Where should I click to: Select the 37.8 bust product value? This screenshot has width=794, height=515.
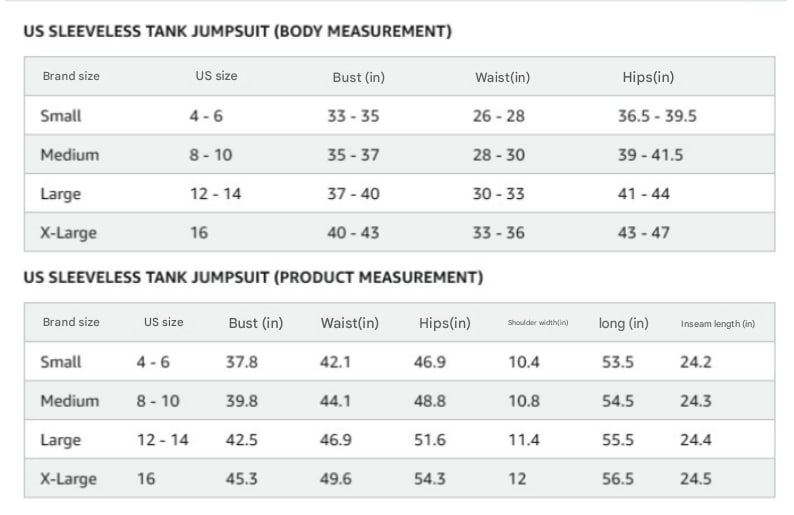click(242, 362)
